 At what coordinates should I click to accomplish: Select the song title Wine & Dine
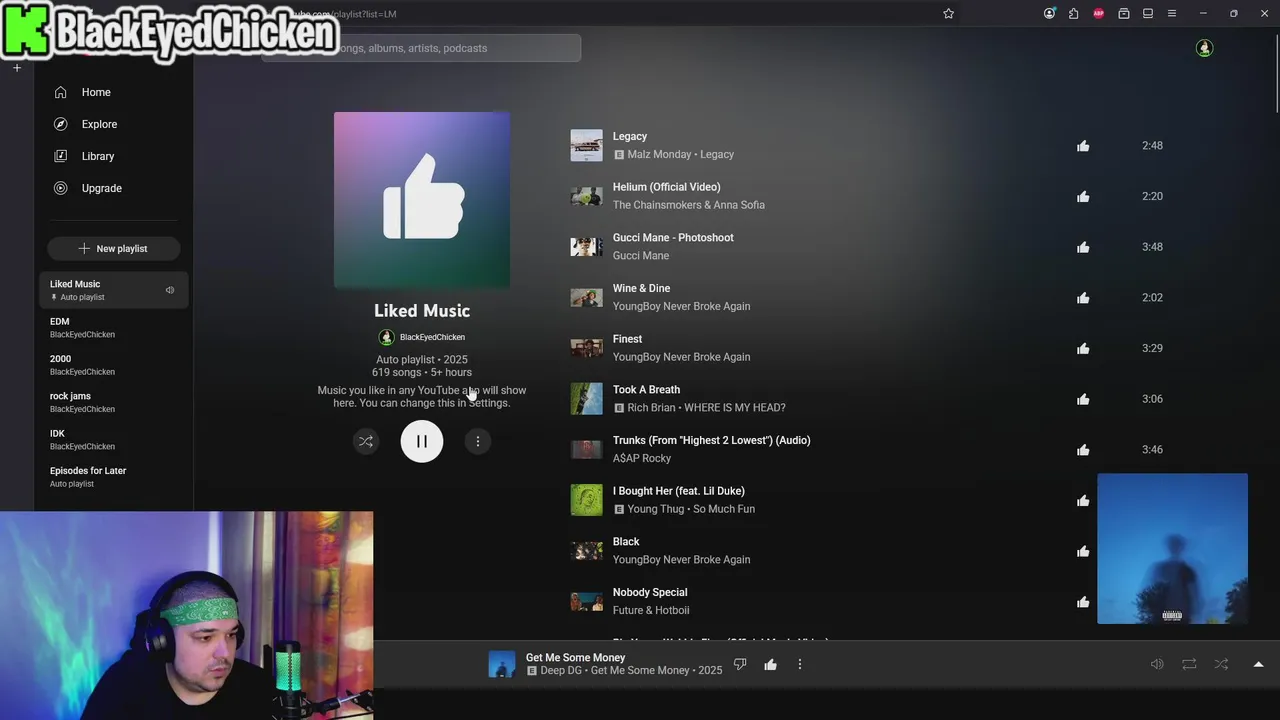point(641,288)
